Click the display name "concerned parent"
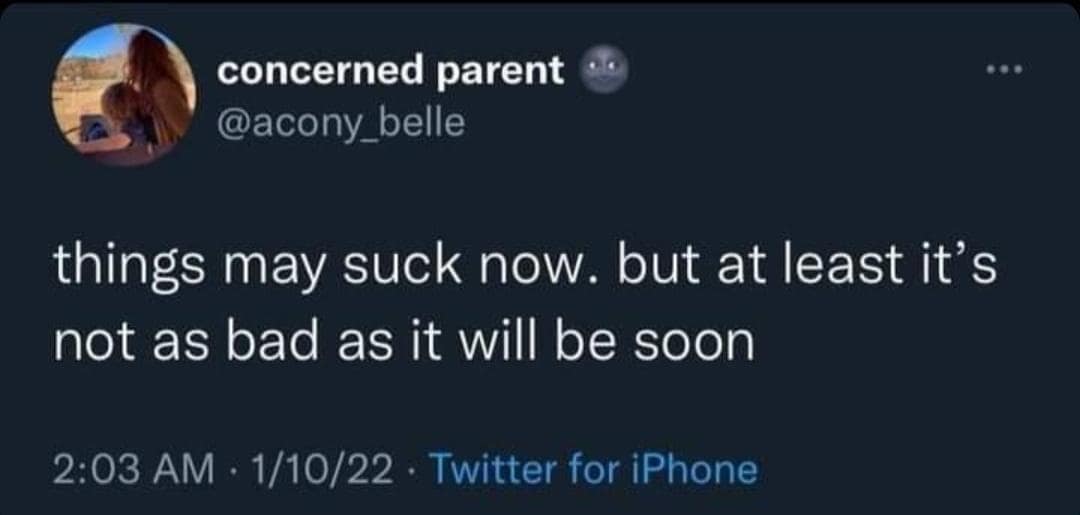Screen dimensions: 1080x515 point(390,71)
